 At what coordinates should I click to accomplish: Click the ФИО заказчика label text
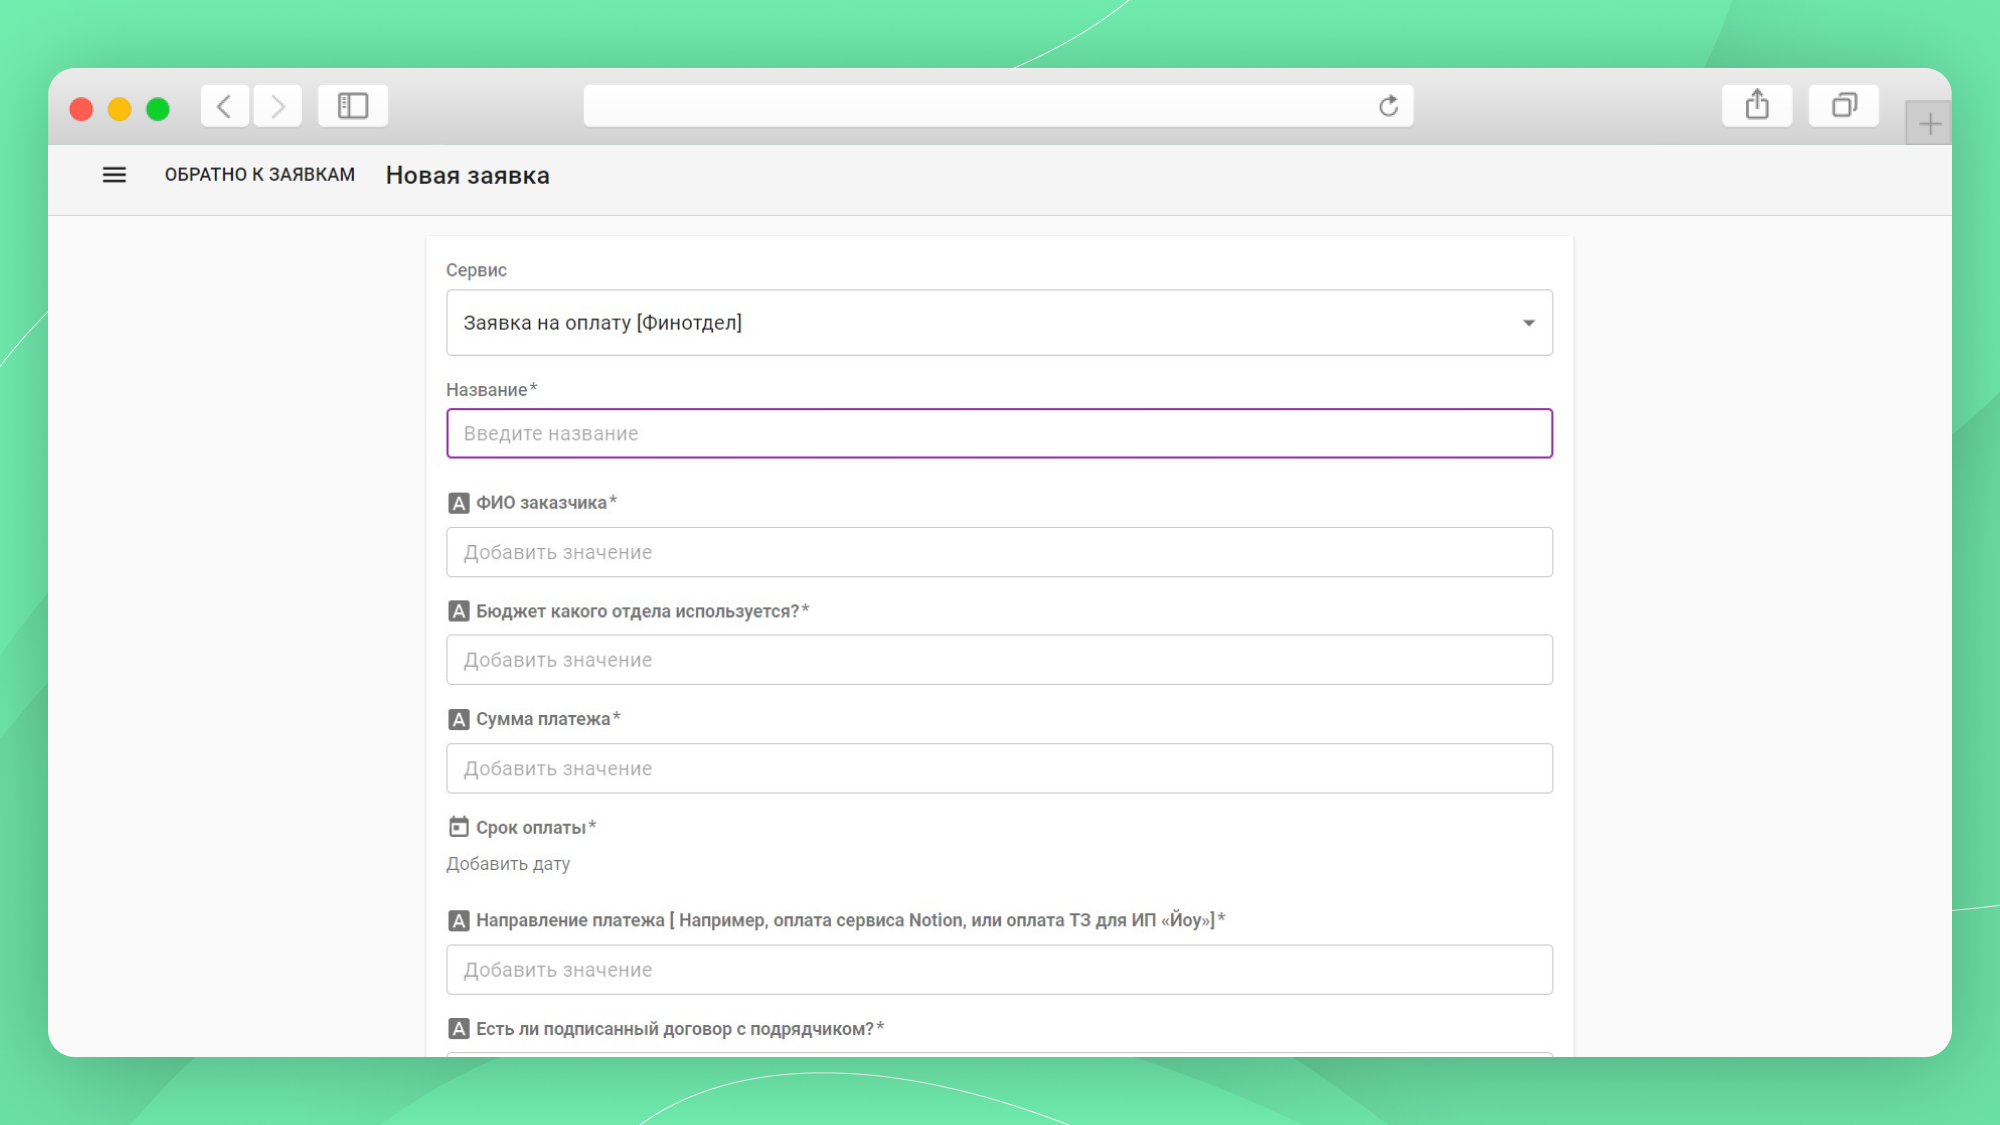(x=546, y=503)
